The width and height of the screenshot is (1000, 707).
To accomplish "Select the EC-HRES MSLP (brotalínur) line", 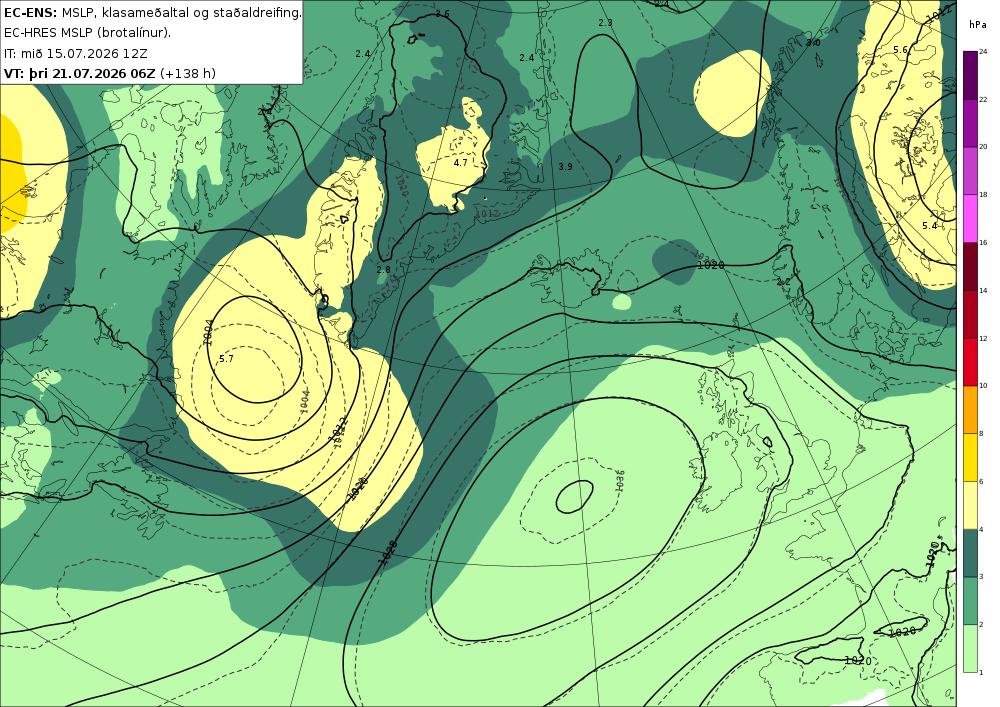I will [x=87, y=33].
